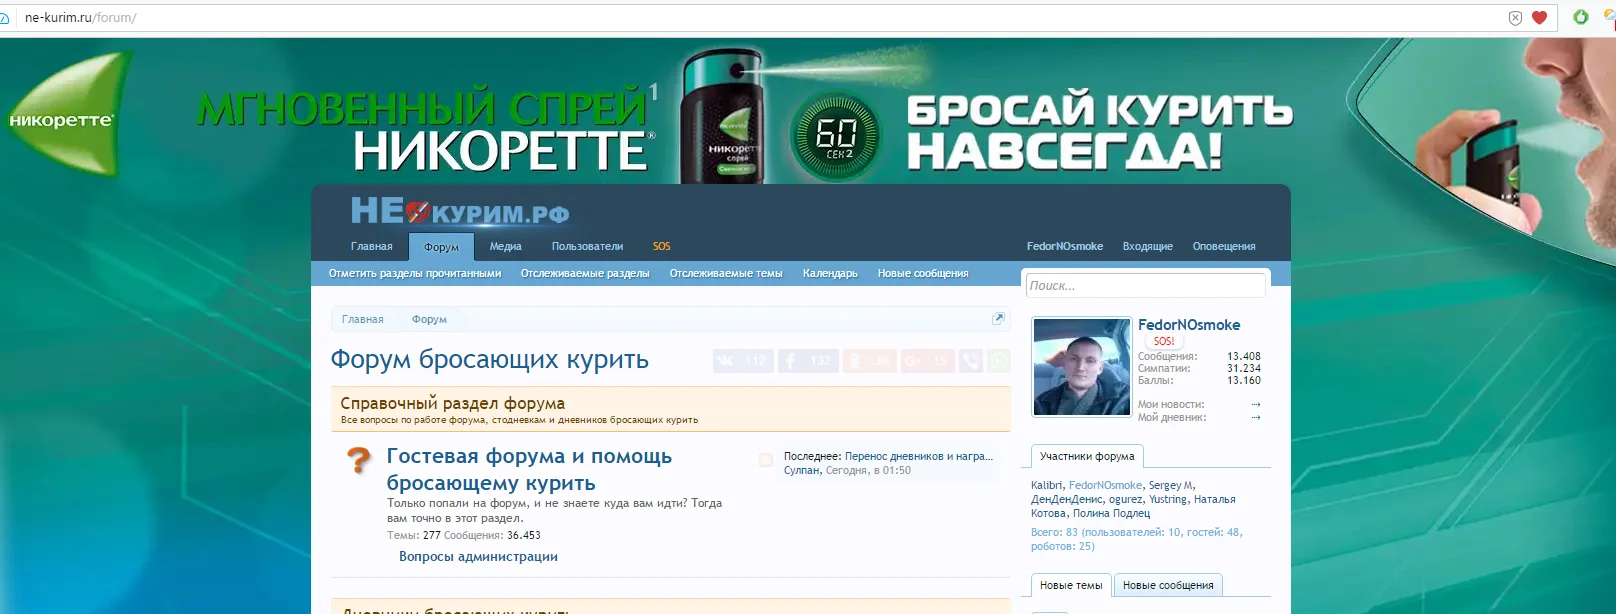Click the Отметить разделы прочитанными link
Screen dimensions: 1616x614
pyautogui.click(x=415, y=274)
